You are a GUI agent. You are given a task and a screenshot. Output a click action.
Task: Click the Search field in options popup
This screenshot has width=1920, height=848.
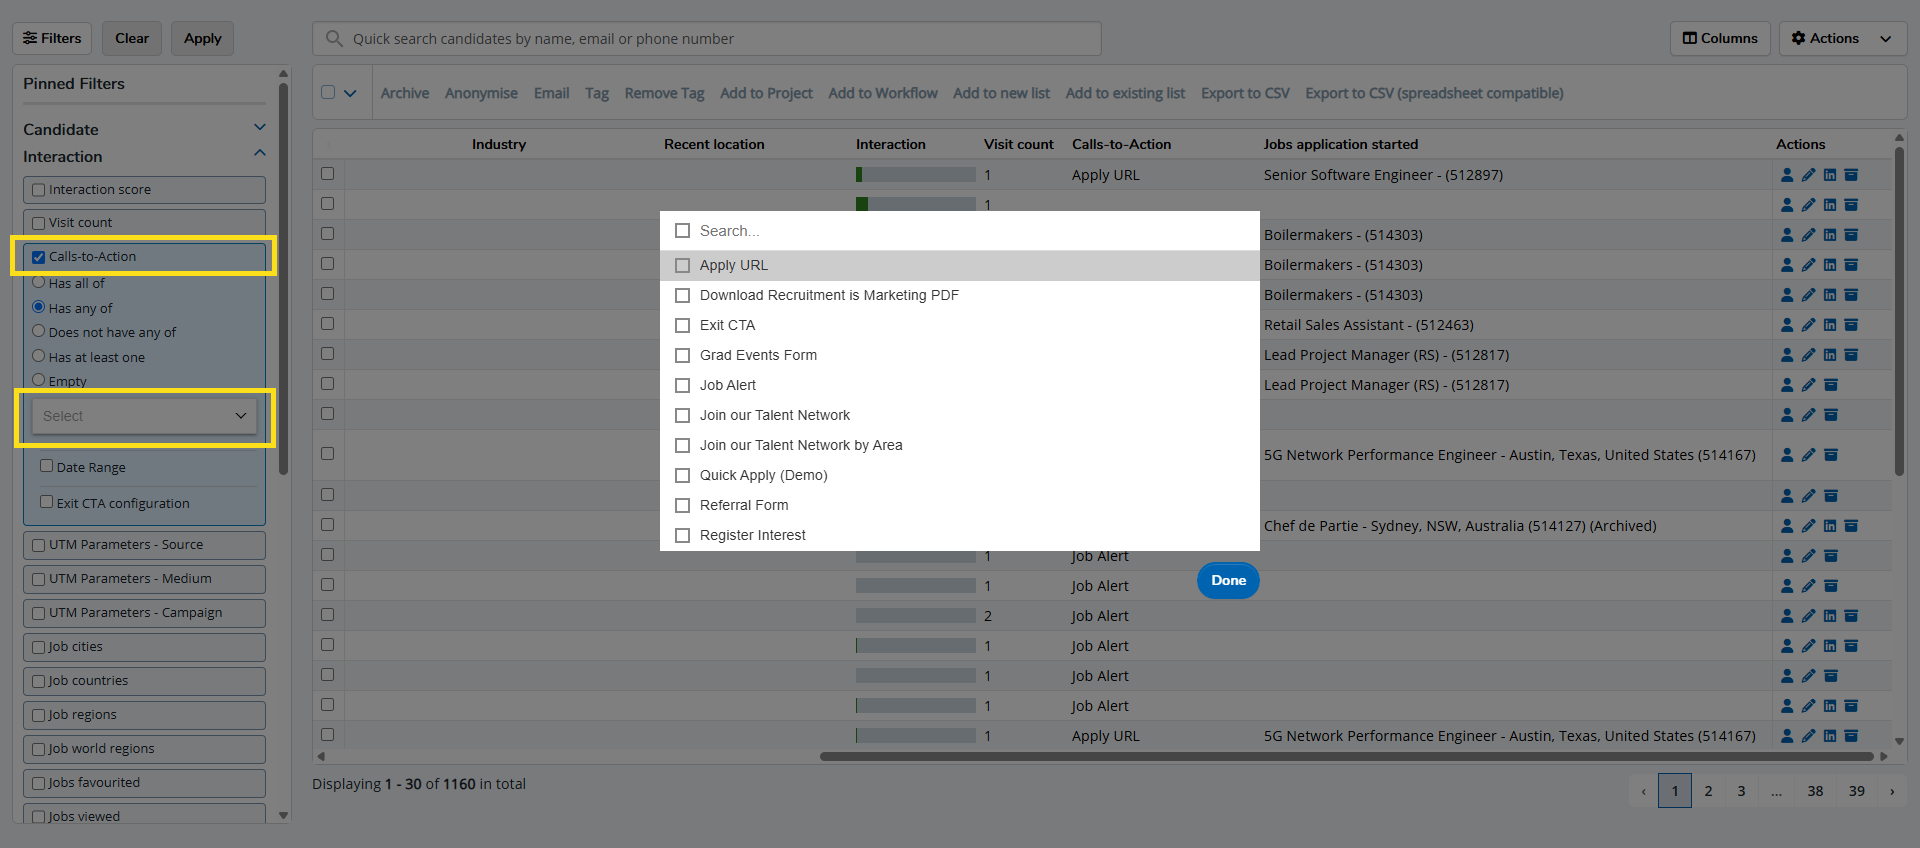975,231
